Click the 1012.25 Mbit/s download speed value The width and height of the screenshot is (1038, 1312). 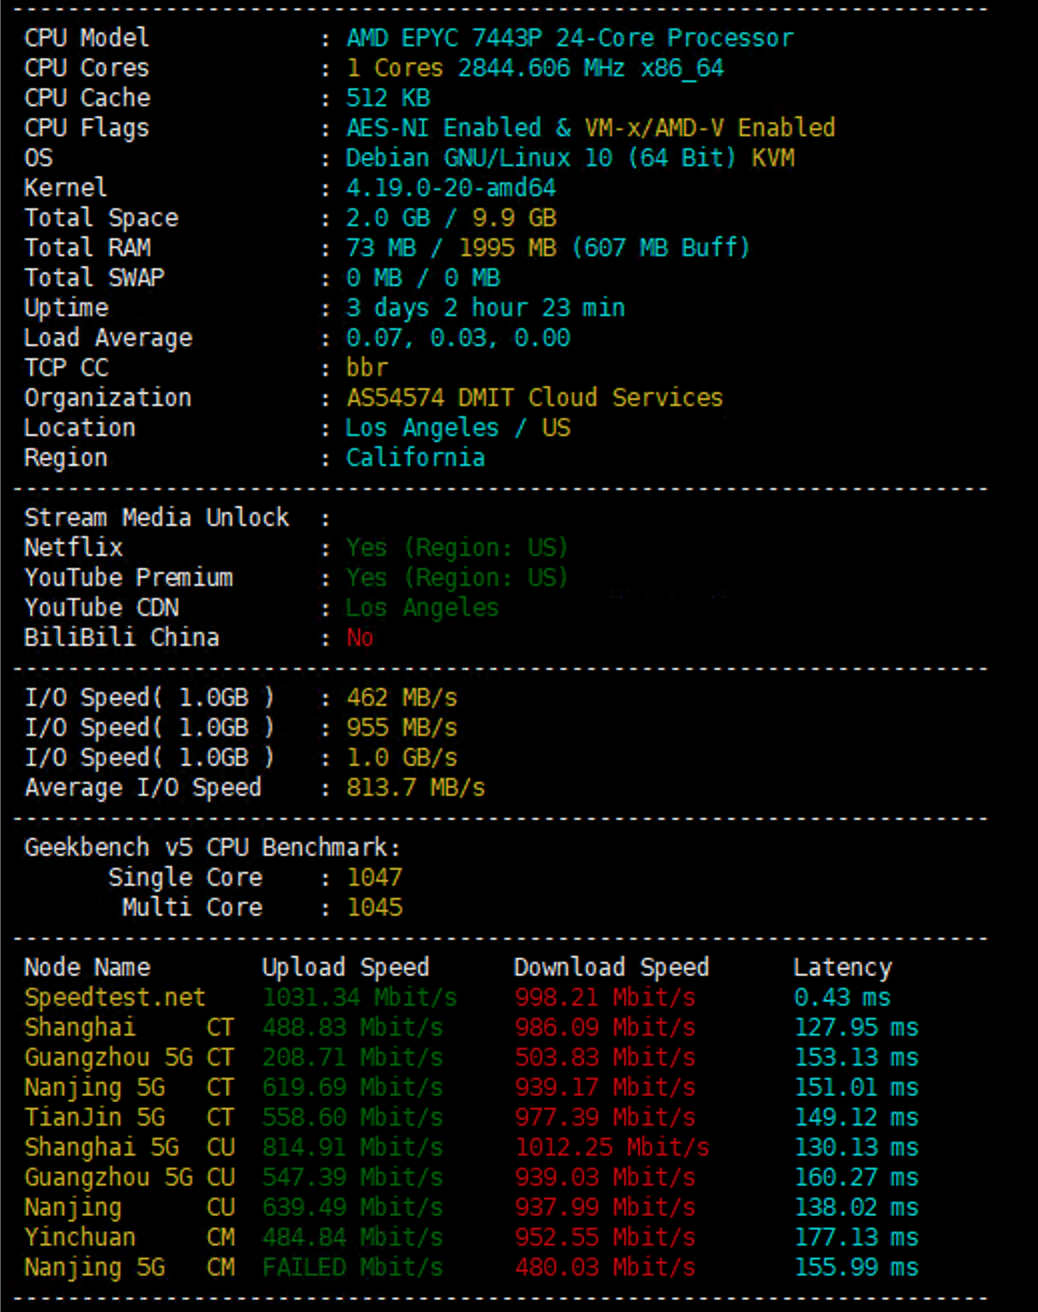point(611,1148)
